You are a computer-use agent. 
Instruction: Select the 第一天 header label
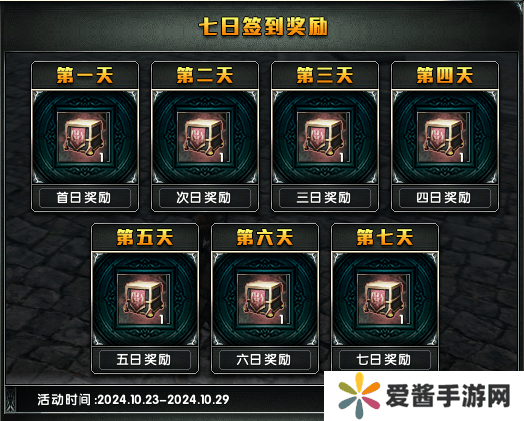(85, 75)
